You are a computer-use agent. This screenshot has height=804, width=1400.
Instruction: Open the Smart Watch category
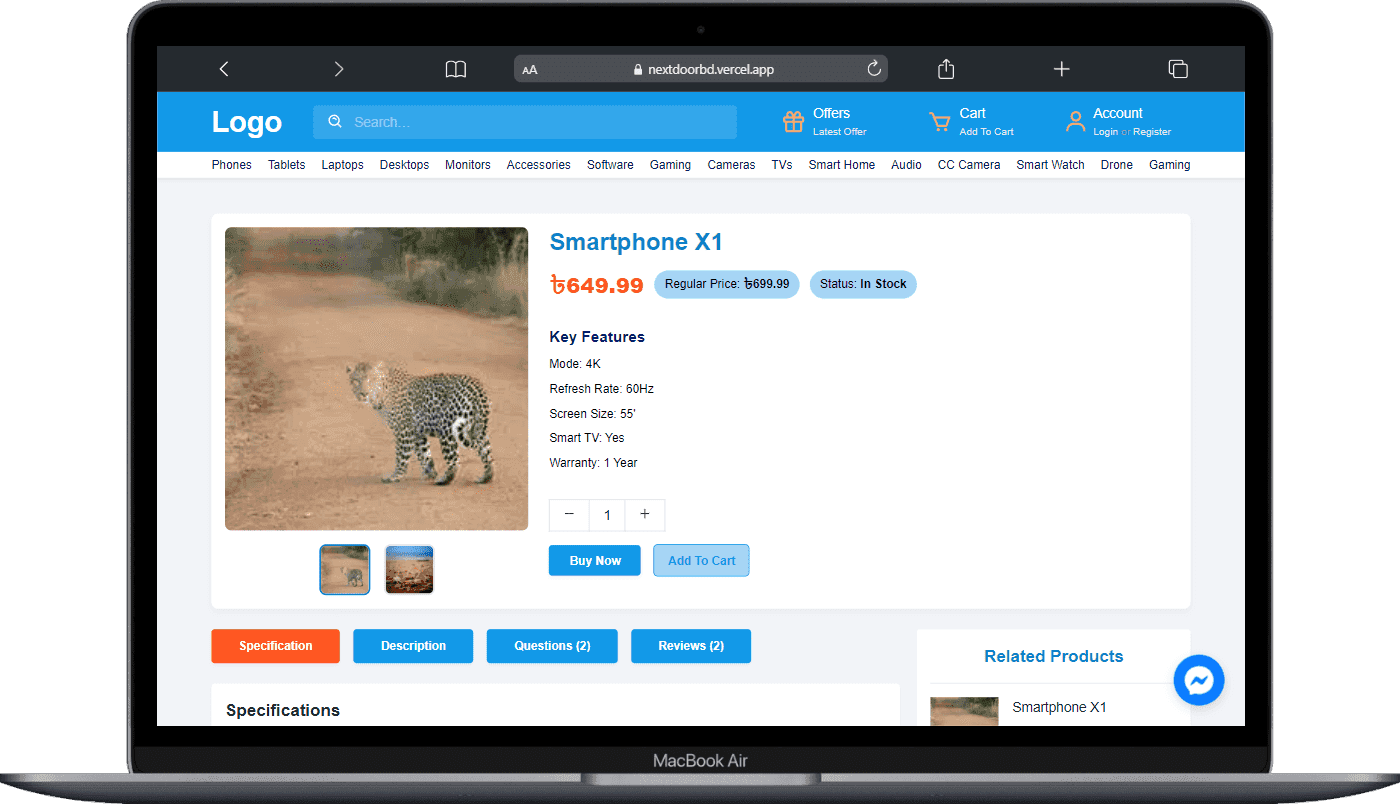point(1050,165)
